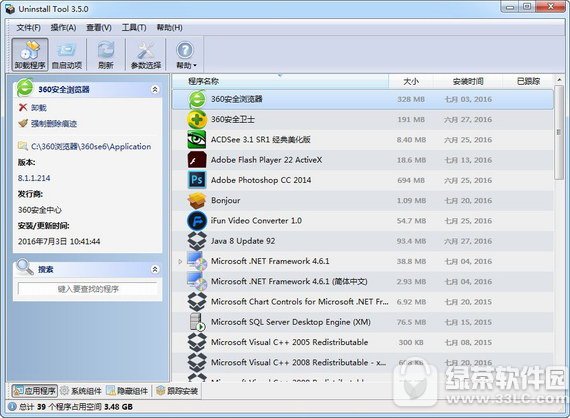This screenshot has width=570, height=418.
Task: Click the publisher 360安全中心
Action: (x=40, y=210)
